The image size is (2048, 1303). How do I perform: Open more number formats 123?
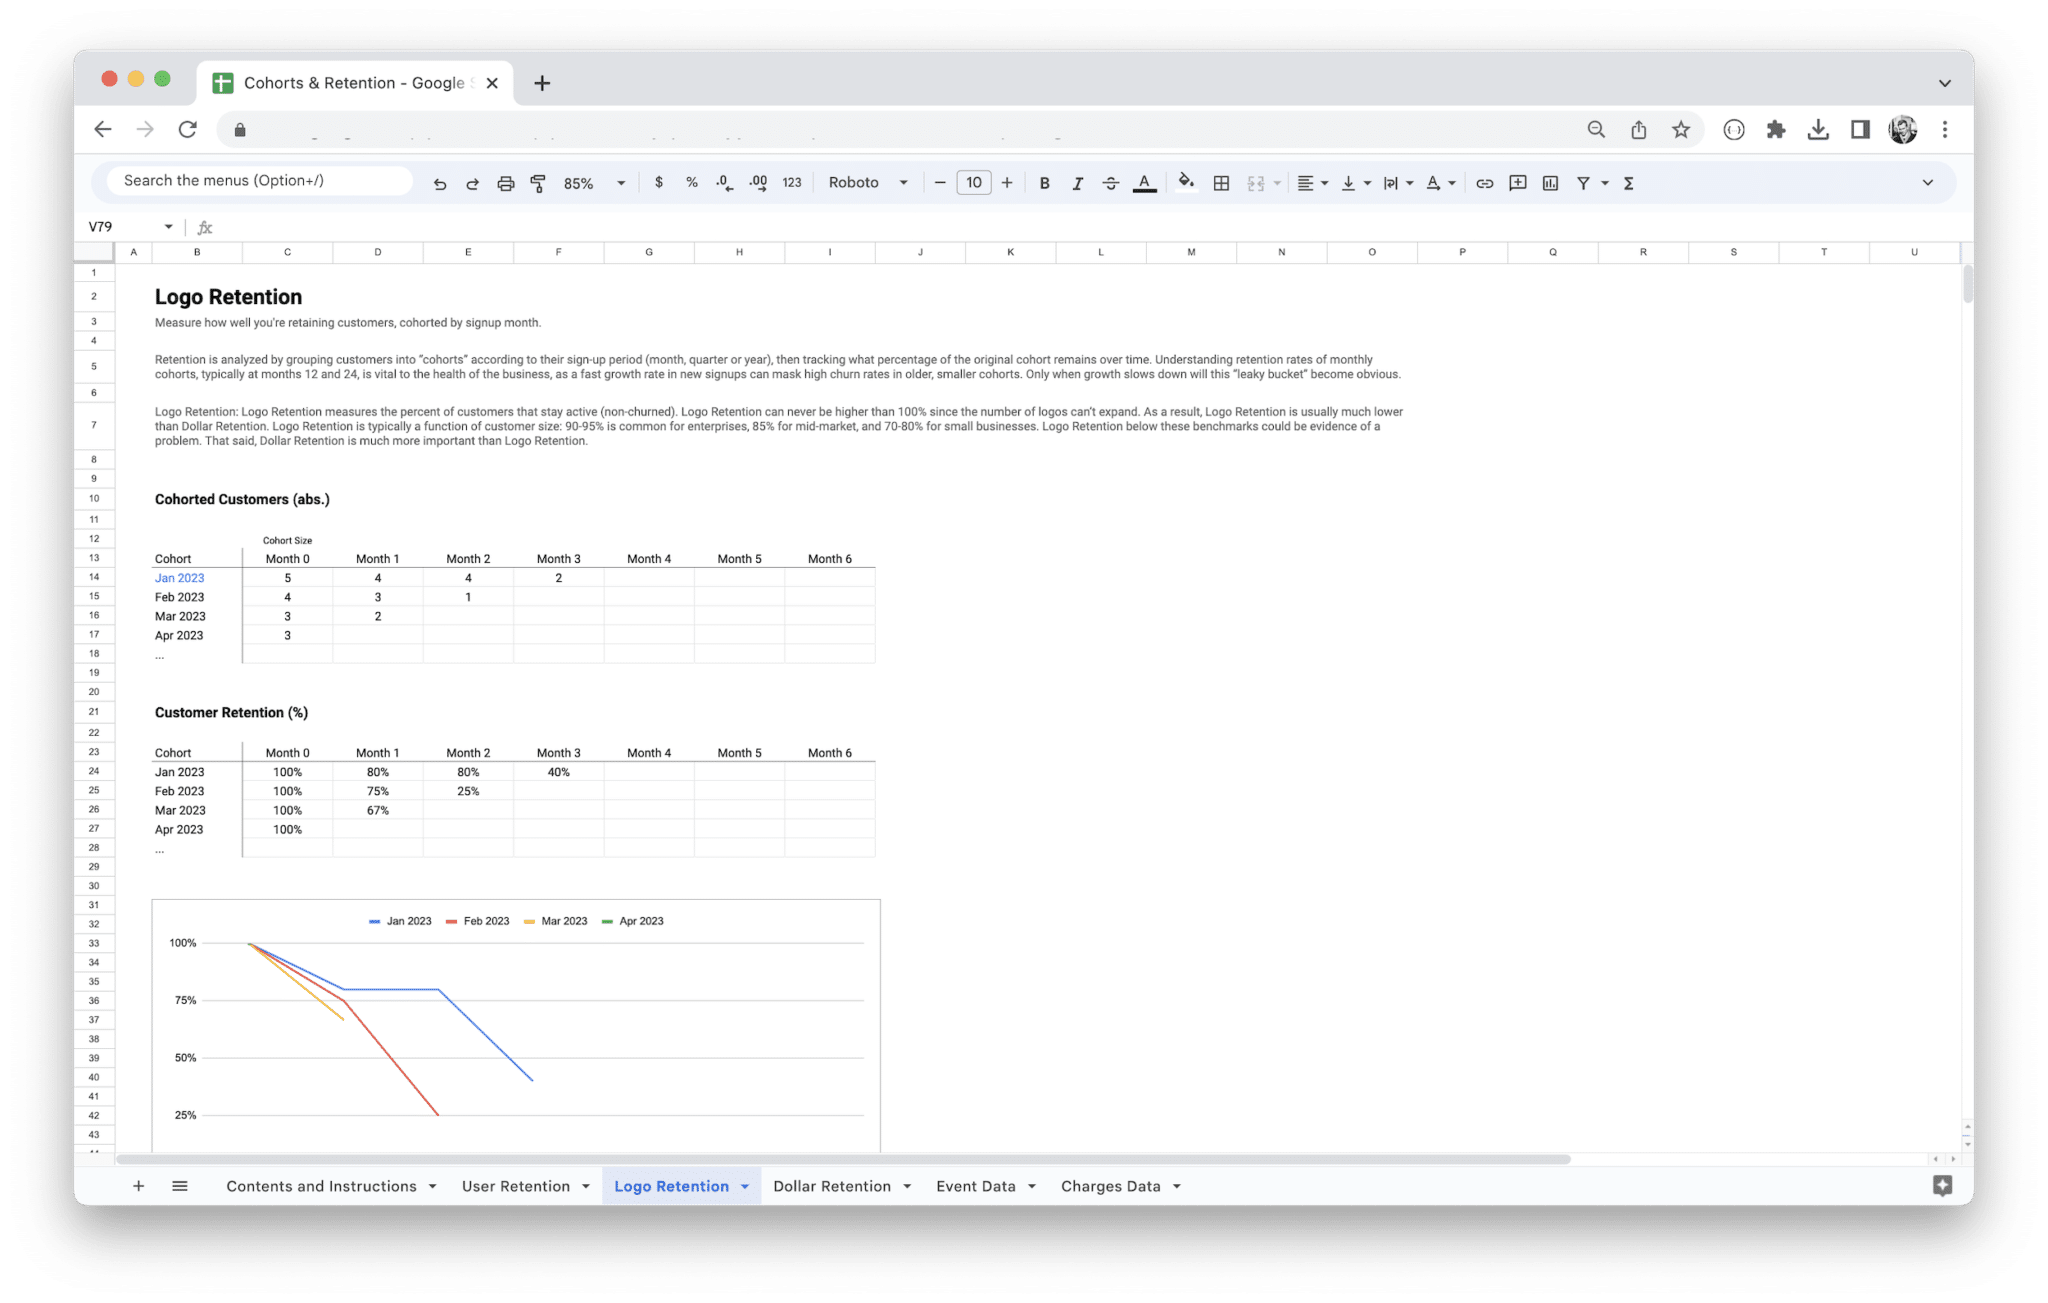[792, 183]
